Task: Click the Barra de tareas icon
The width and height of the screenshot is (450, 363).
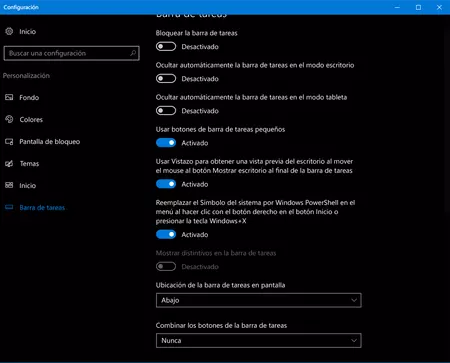Action: pyautogui.click(x=9, y=207)
